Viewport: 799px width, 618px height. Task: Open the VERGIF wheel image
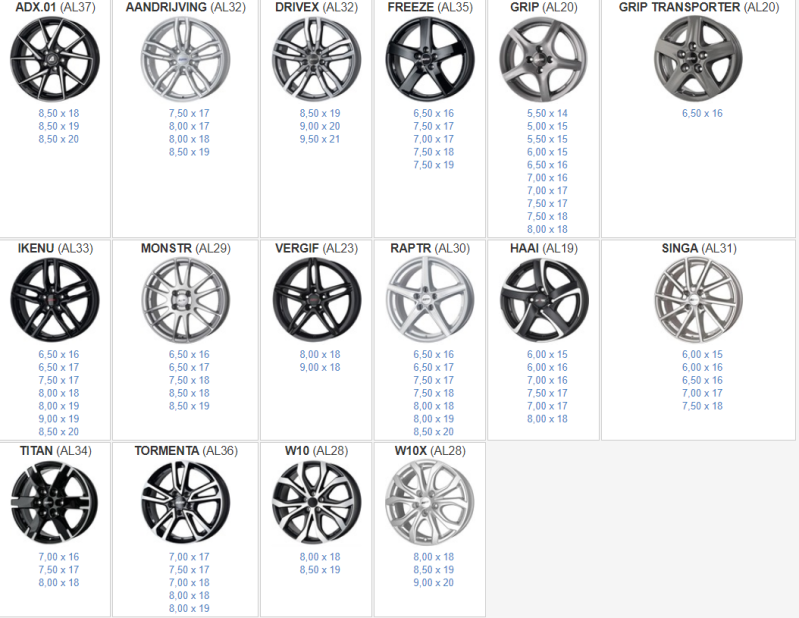pyautogui.click(x=316, y=300)
